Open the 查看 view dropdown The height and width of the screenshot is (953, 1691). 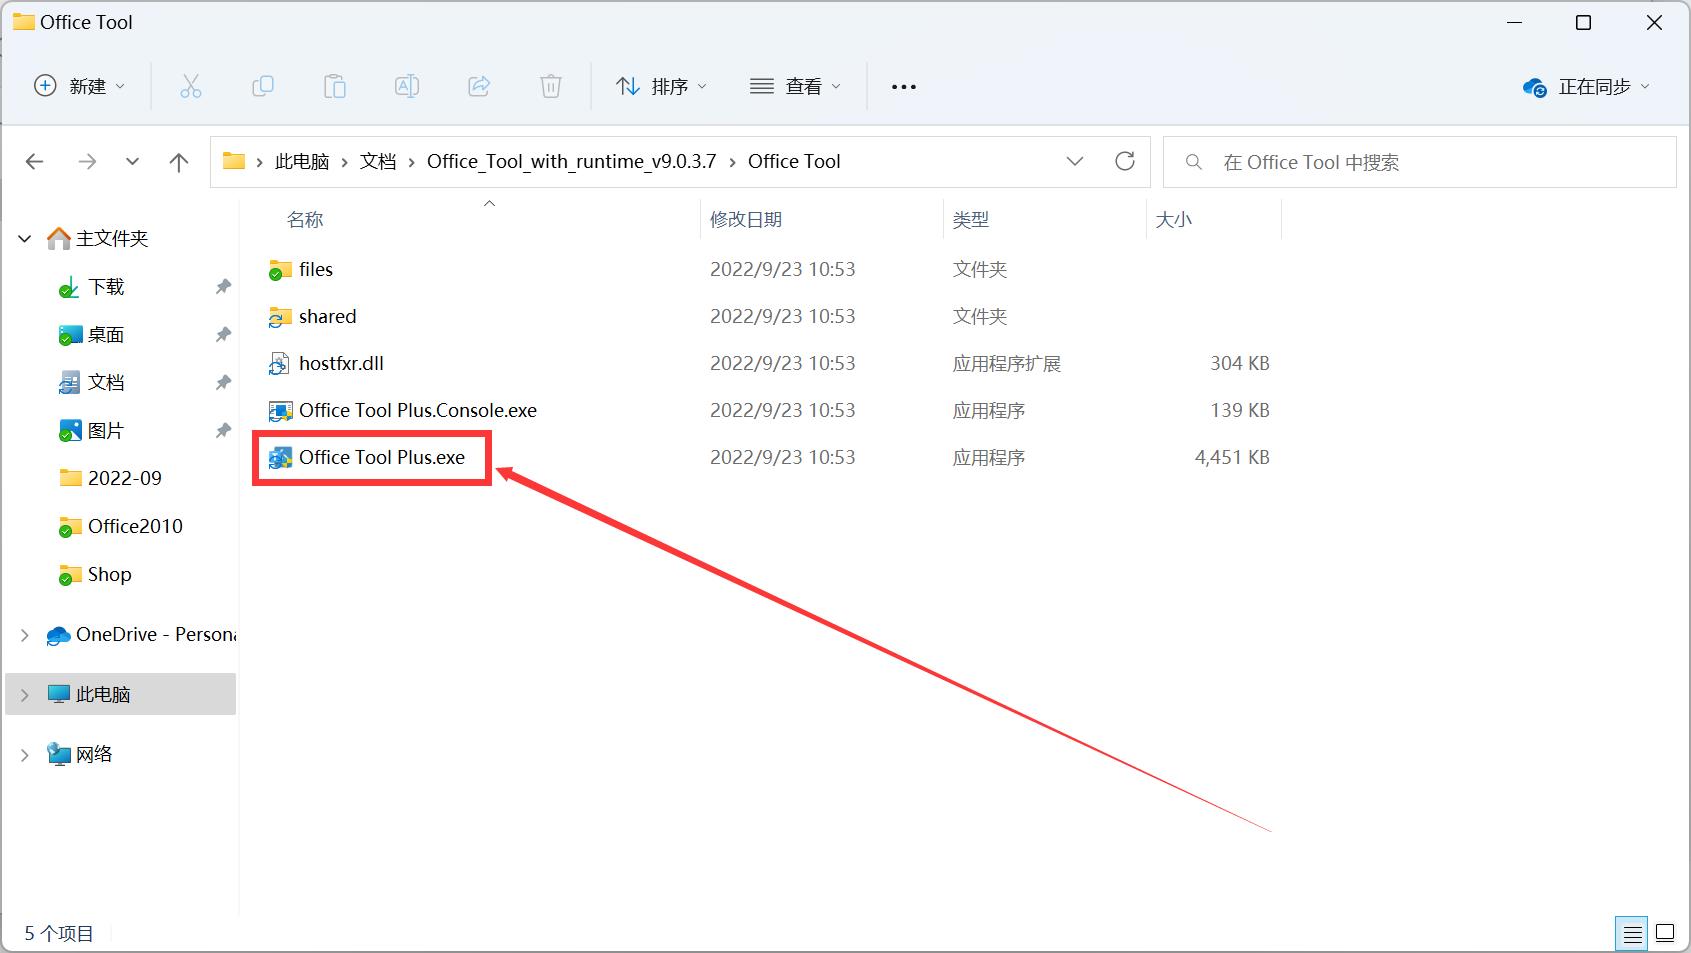pyautogui.click(x=796, y=87)
